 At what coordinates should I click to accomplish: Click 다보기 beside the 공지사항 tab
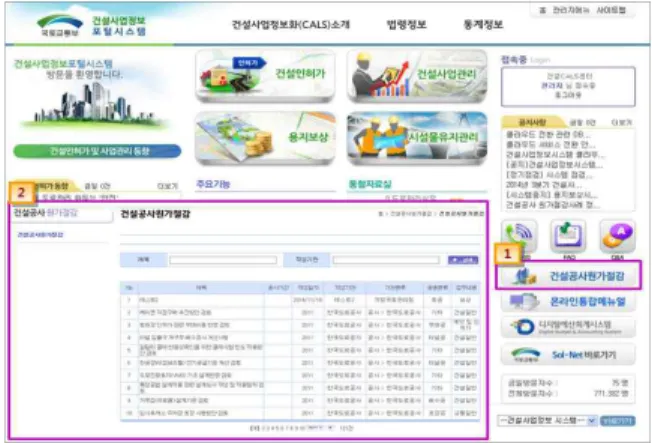coord(621,123)
